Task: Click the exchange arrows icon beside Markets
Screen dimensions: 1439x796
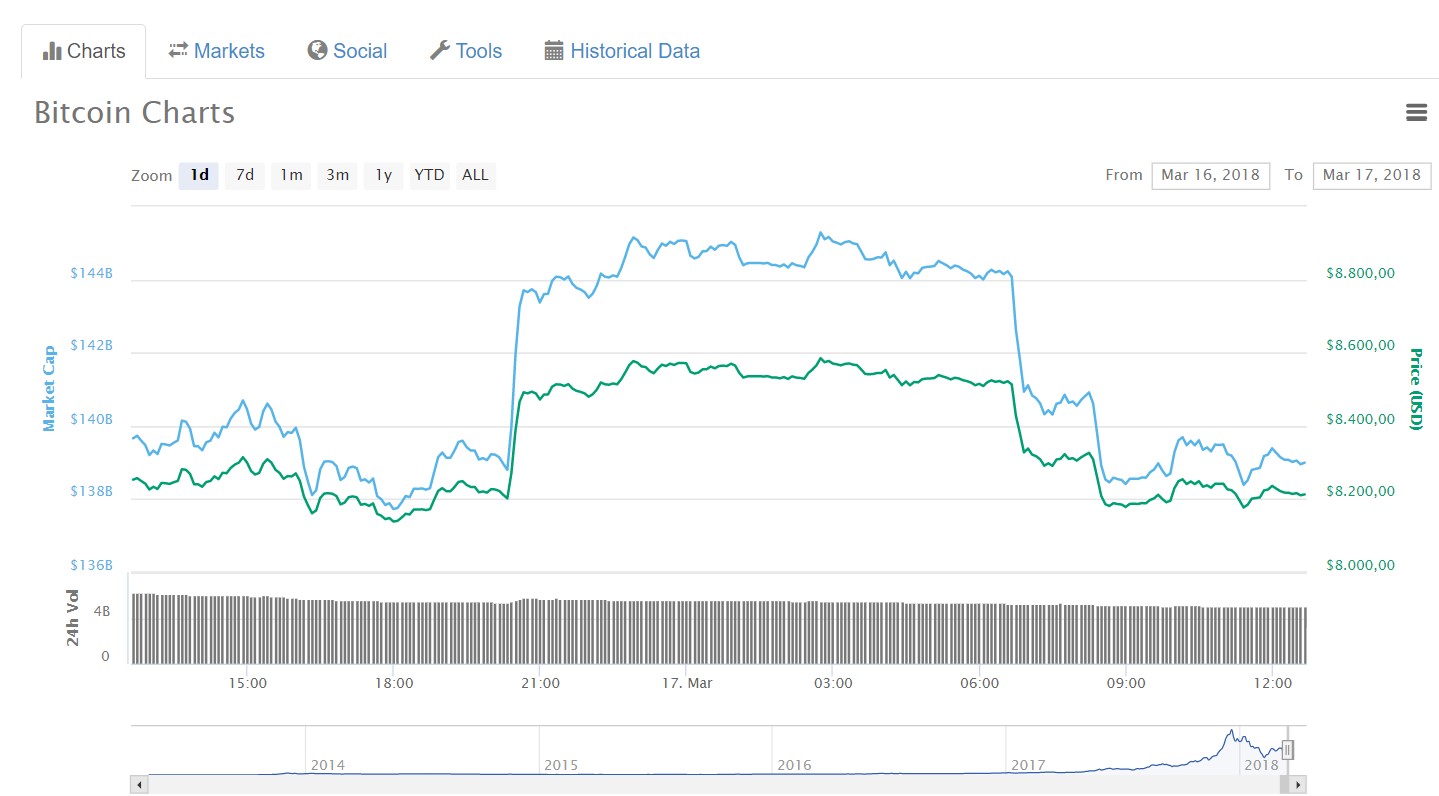Action: point(178,50)
